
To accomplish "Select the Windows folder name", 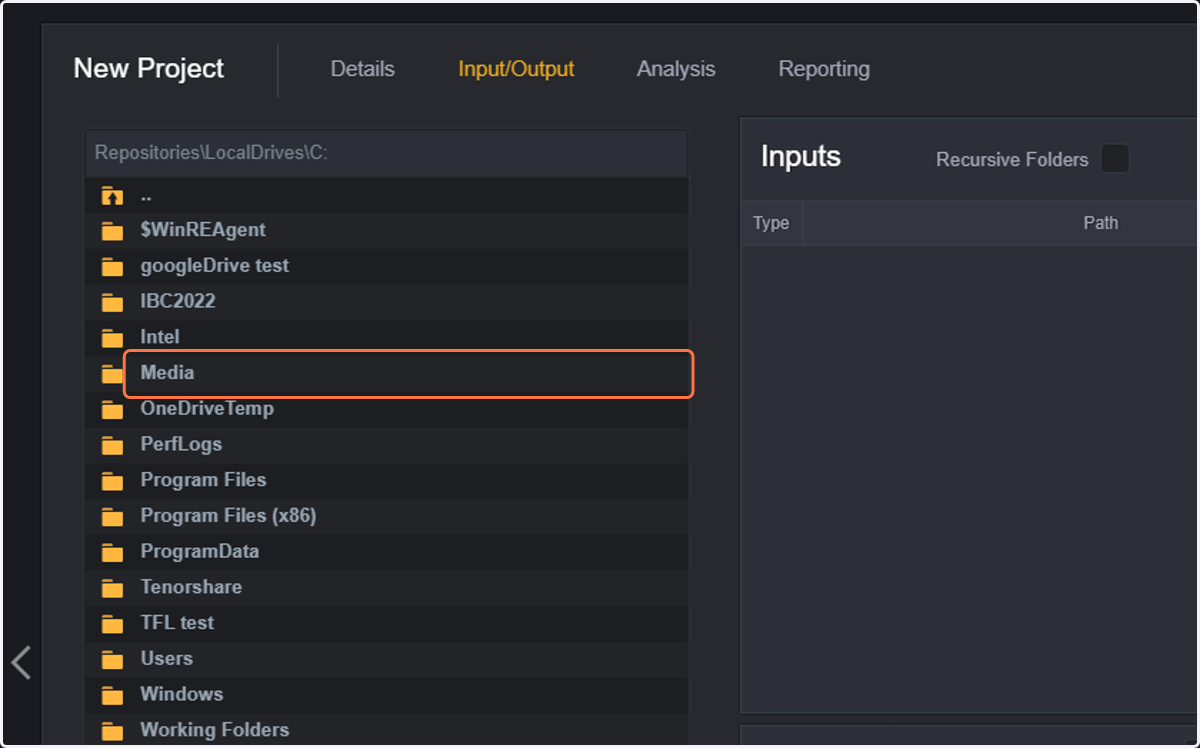I will coord(181,694).
